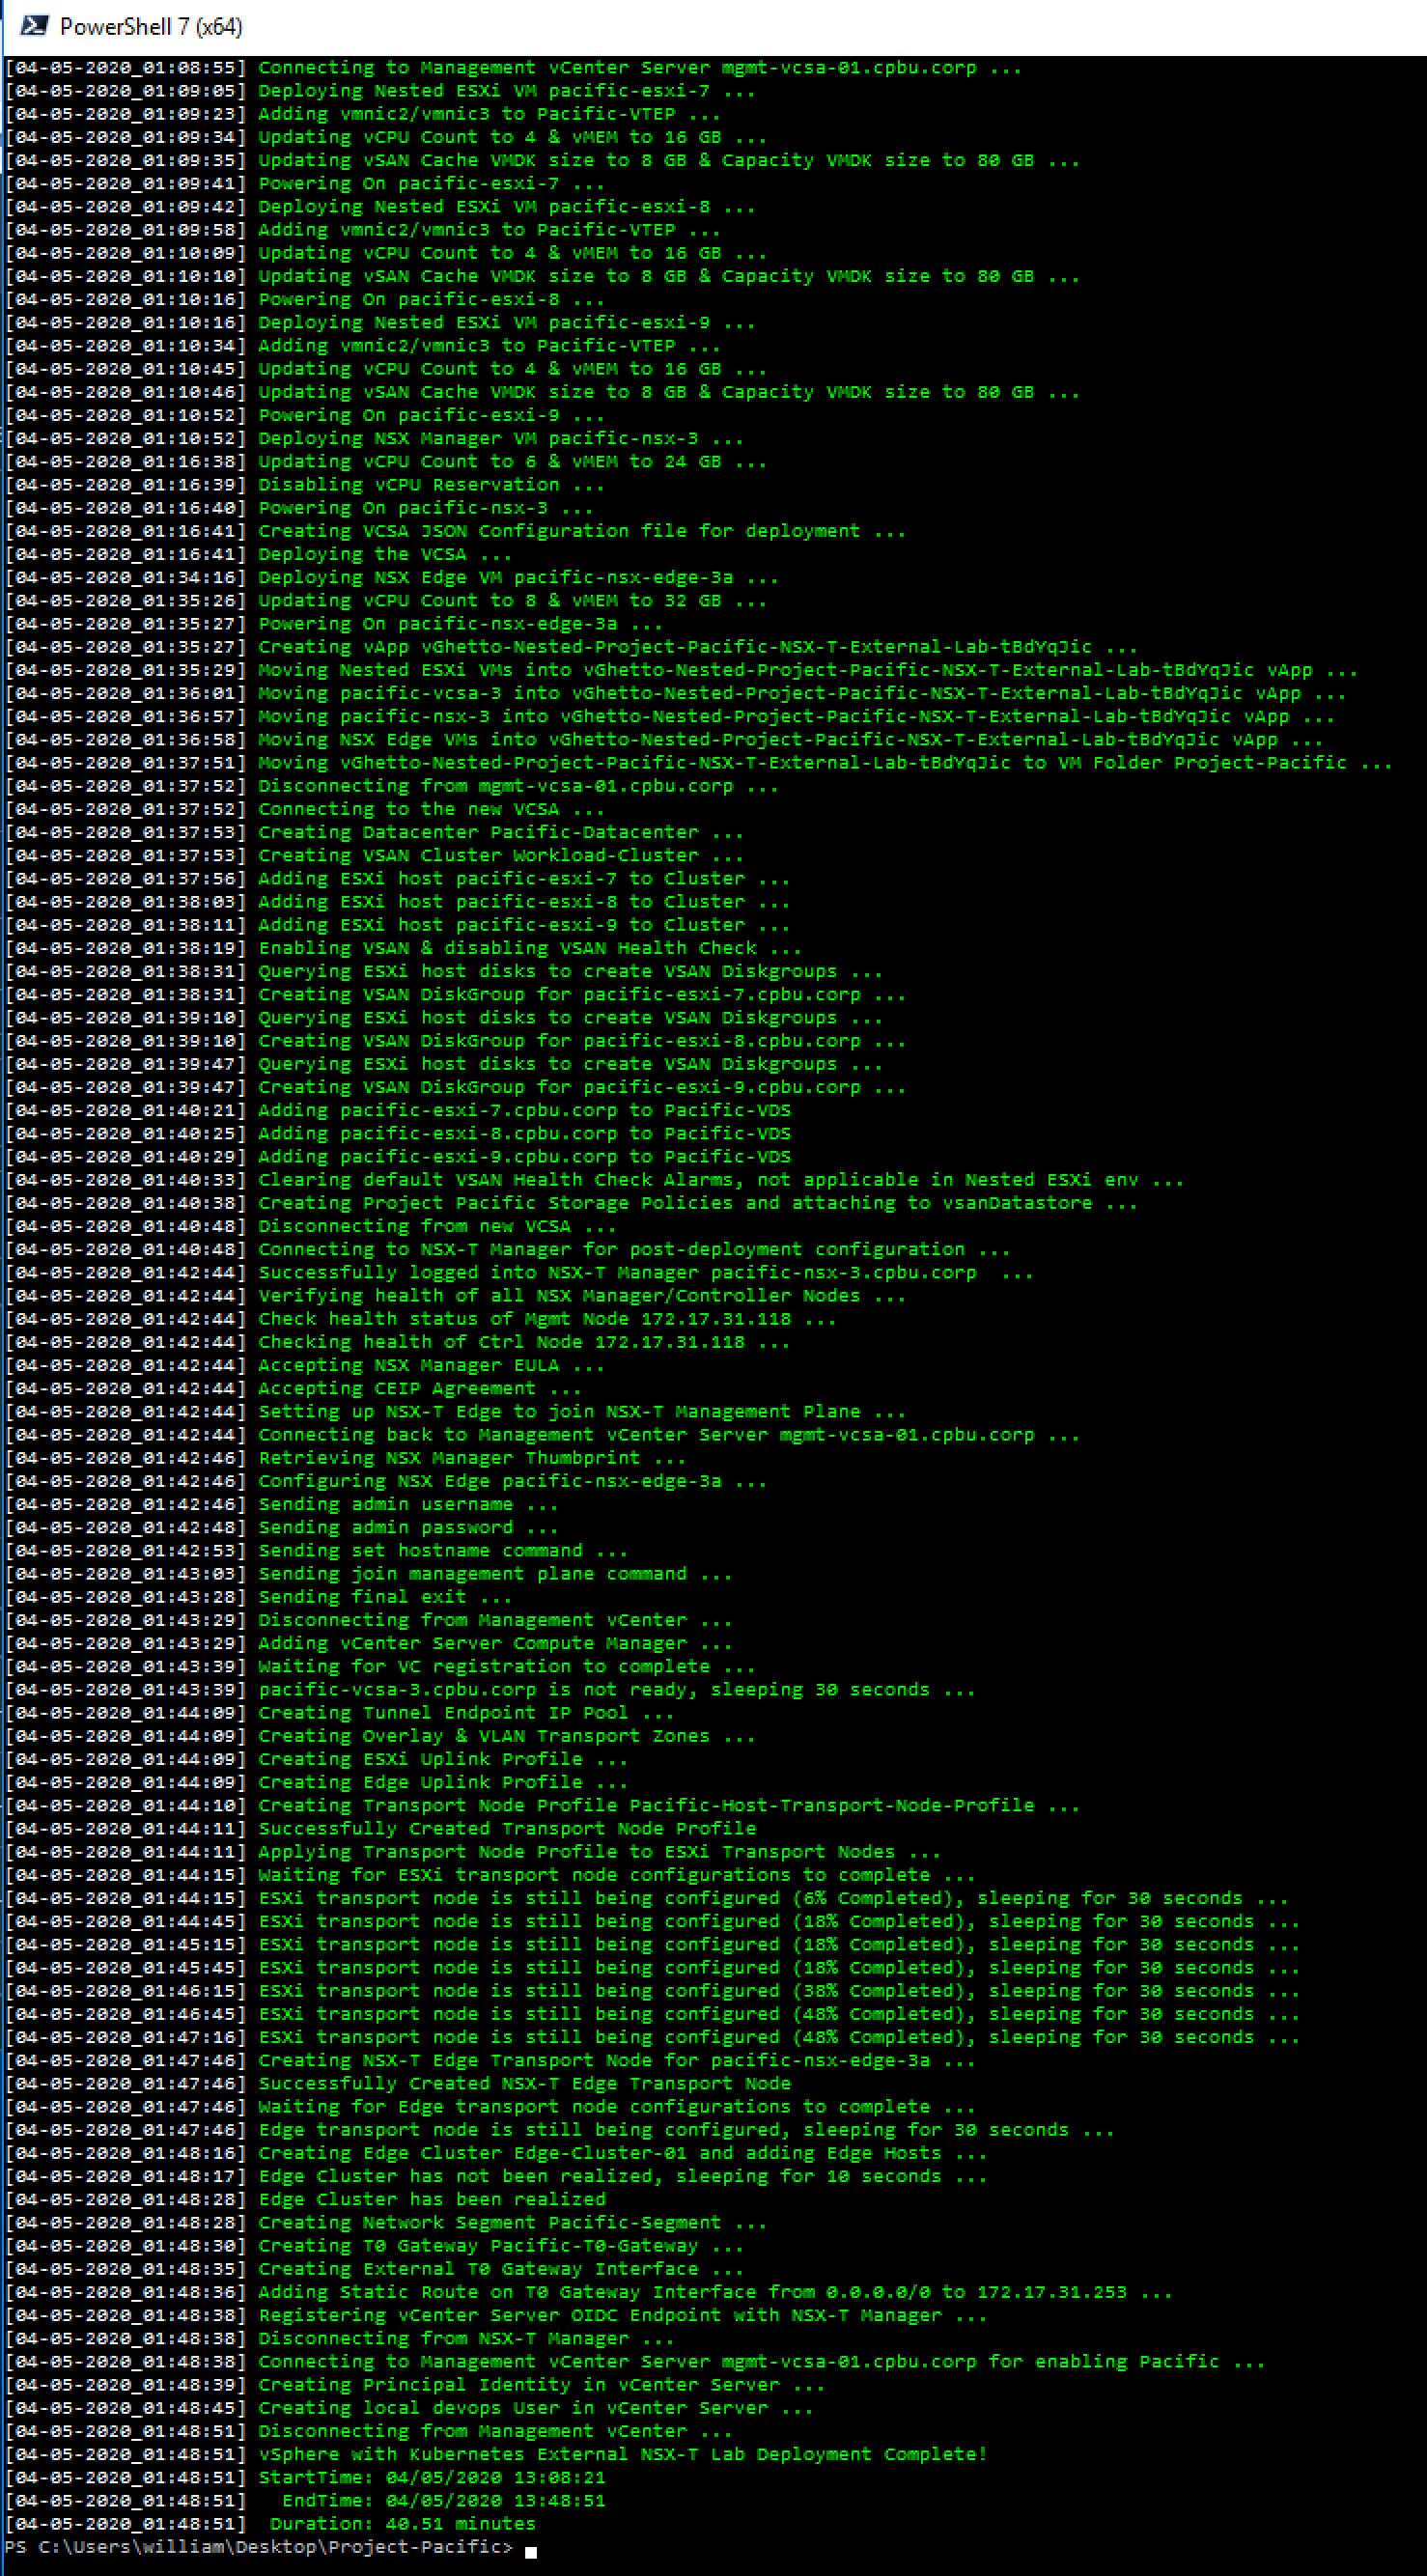Click the '(6% Completed)' transport node line
This screenshot has width=1427, height=2576.
click(x=647, y=1898)
